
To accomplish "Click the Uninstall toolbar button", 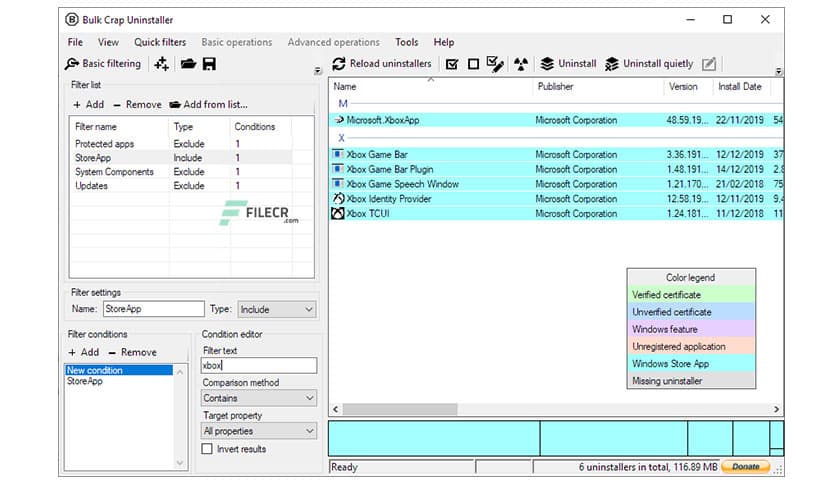I will coord(568,64).
